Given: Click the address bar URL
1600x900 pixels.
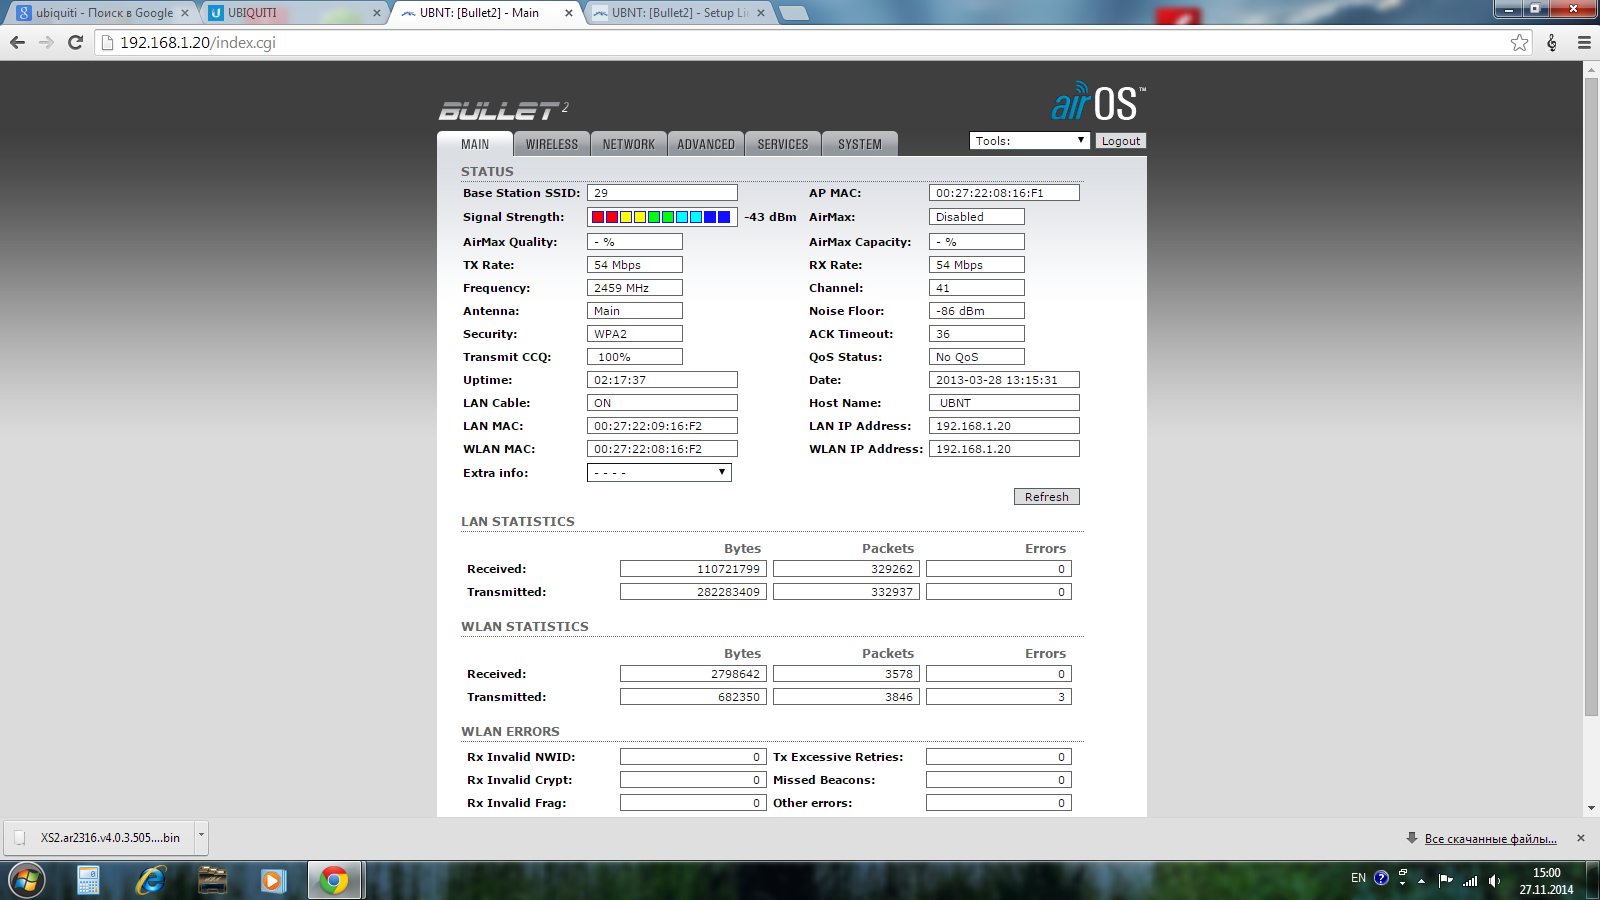Looking at the screenshot, I should 198,42.
